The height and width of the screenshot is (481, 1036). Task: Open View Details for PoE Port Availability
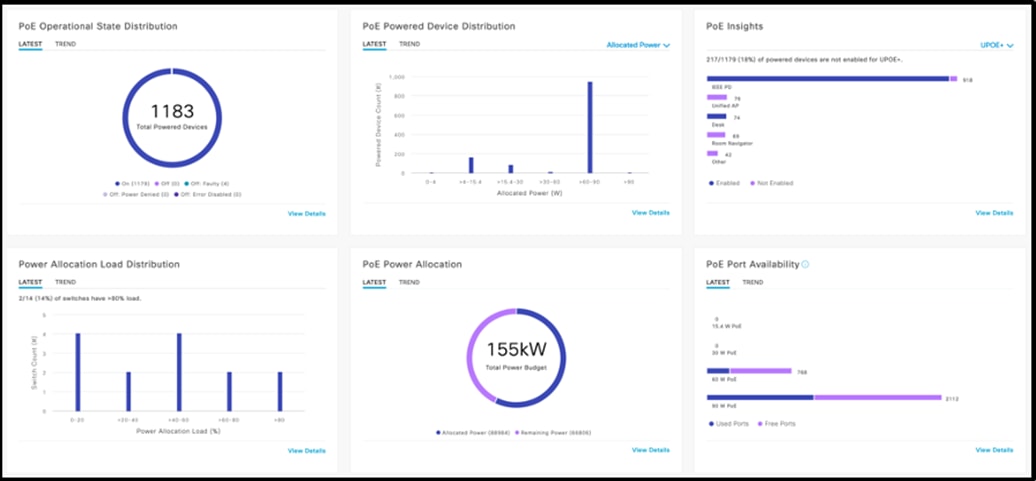click(994, 450)
